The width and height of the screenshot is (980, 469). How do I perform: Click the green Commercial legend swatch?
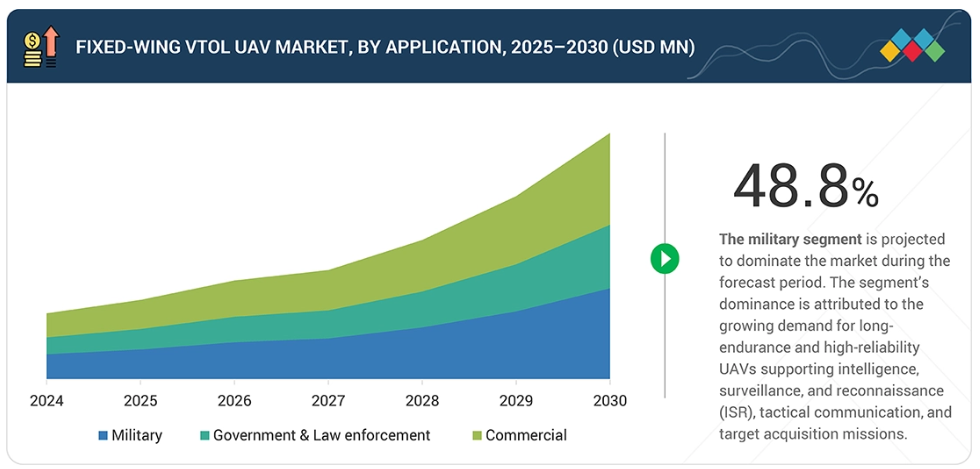click(477, 436)
